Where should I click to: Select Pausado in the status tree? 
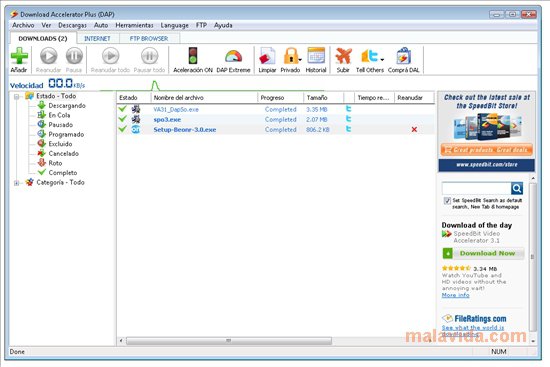click(x=61, y=125)
